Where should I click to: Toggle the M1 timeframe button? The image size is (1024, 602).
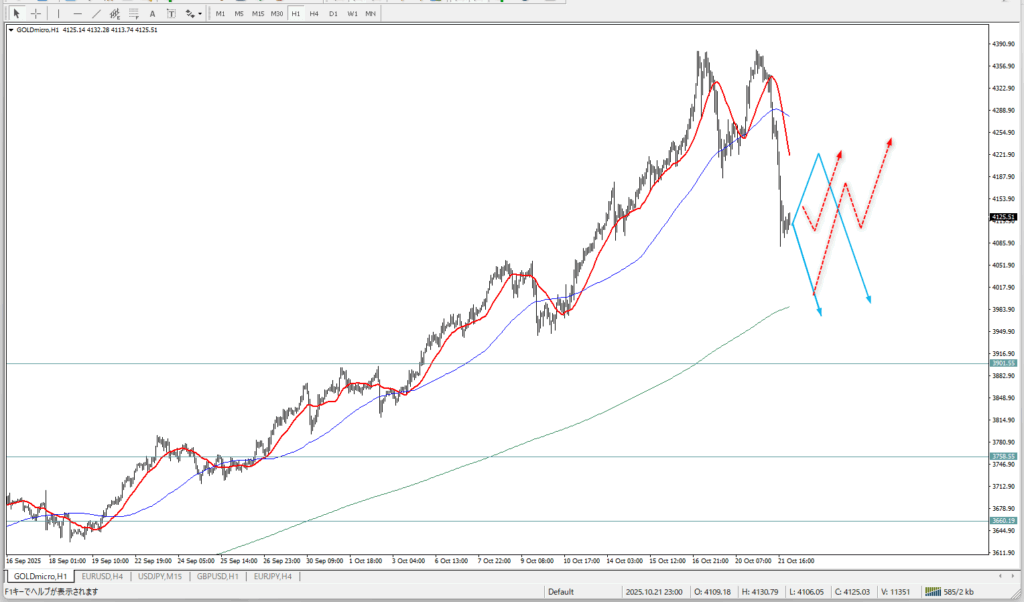(220, 14)
